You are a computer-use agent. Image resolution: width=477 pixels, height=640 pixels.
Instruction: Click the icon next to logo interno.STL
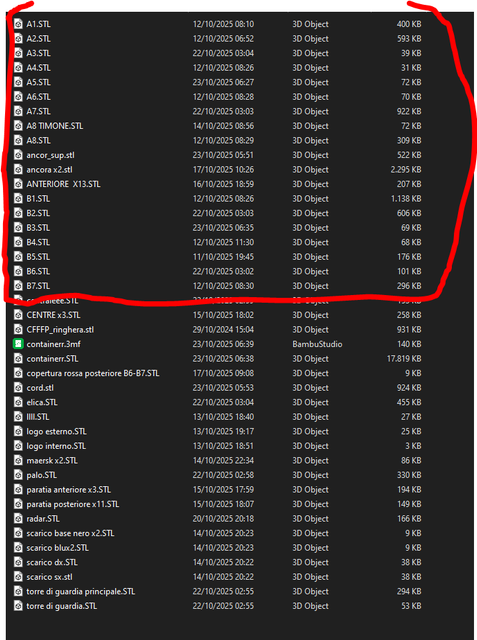18,446
